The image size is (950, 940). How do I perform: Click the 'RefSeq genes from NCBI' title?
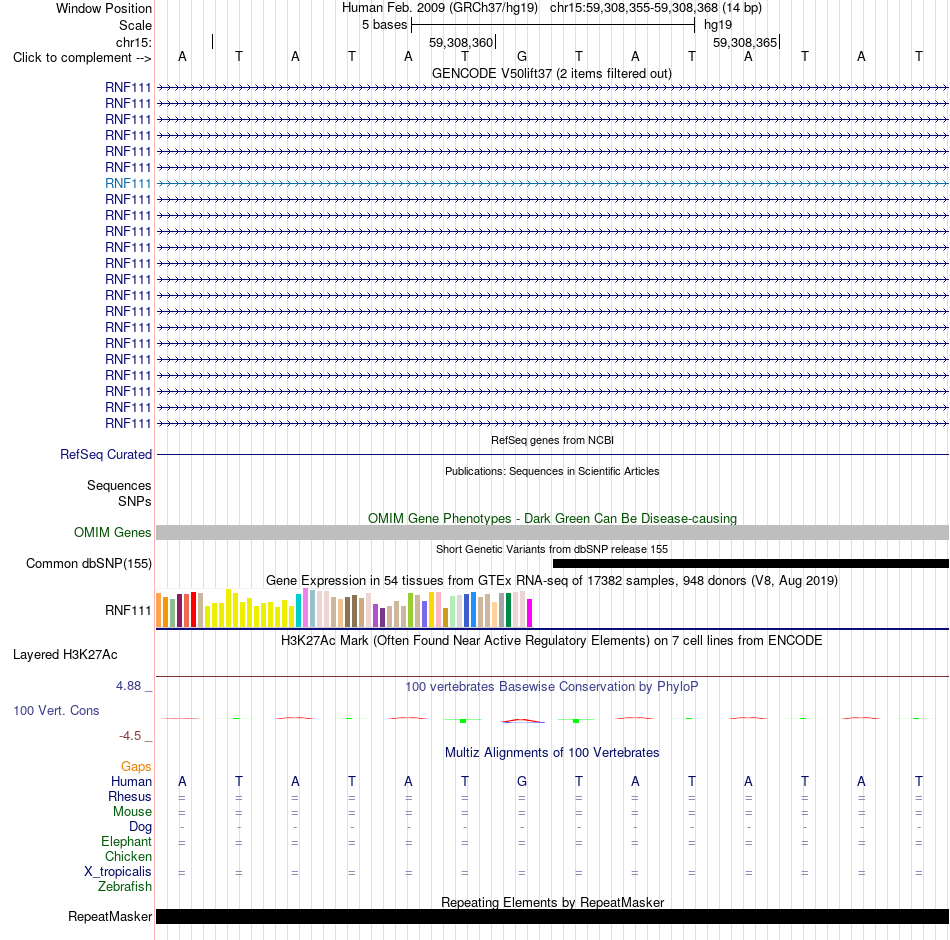(x=552, y=440)
